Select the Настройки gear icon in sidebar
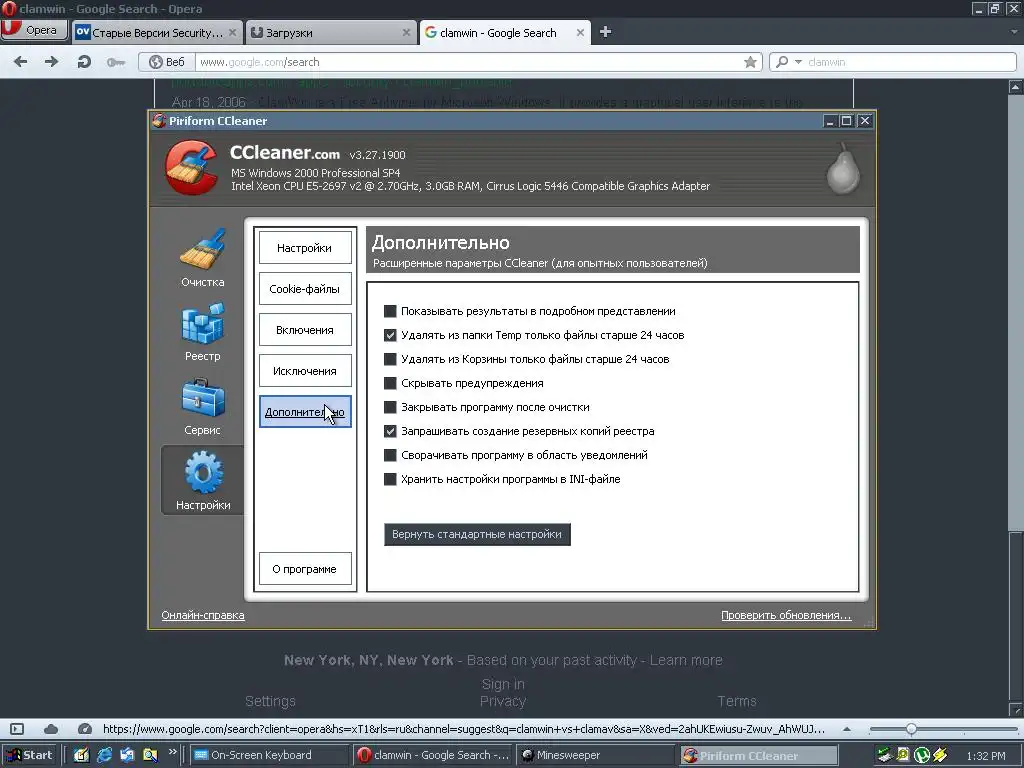1024x768 pixels. pos(203,481)
